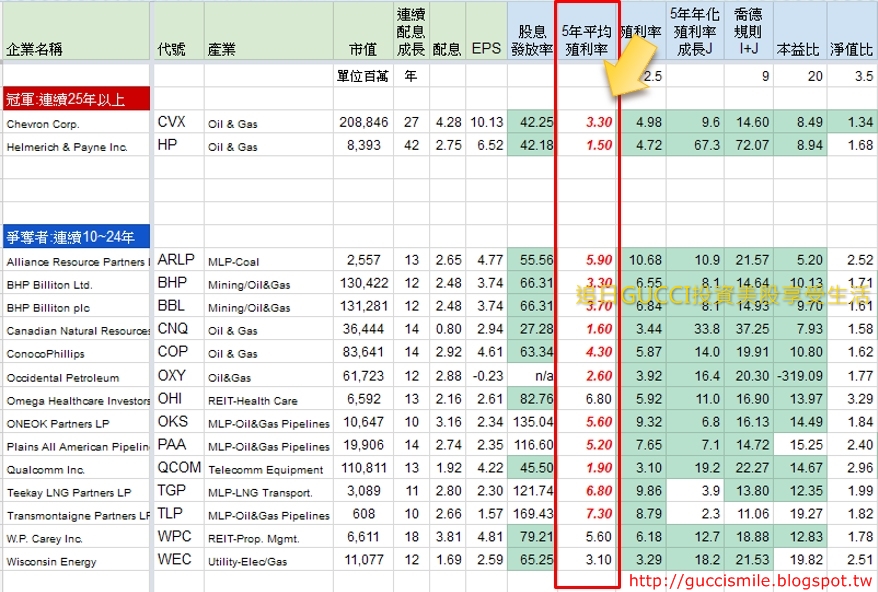
Task: Select the MLP-Coal industry cell
Action: [269, 260]
